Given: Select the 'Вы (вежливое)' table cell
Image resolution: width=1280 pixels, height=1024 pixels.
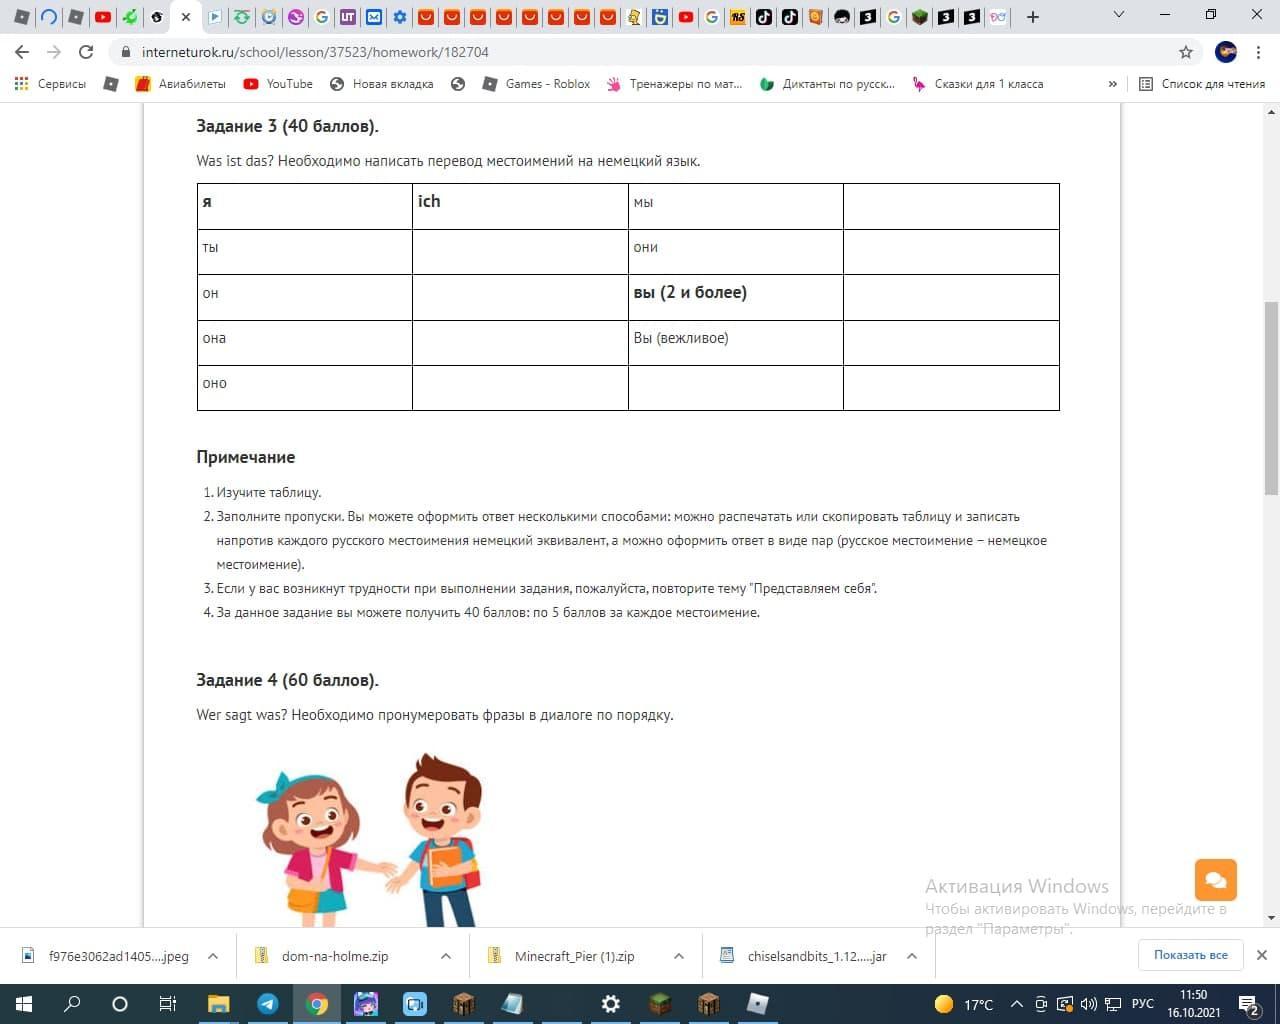Looking at the screenshot, I should point(735,343).
